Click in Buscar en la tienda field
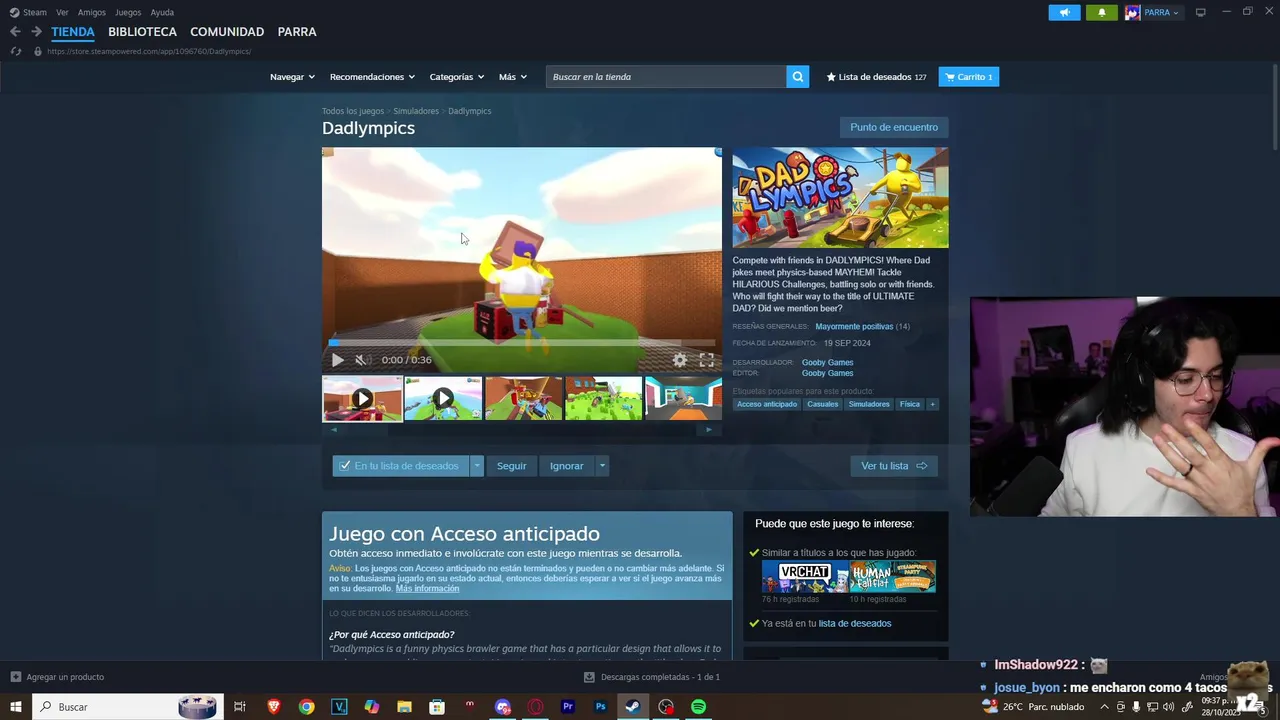Viewport: 1280px width, 720px height. pyautogui.click(x=666, y=77)
